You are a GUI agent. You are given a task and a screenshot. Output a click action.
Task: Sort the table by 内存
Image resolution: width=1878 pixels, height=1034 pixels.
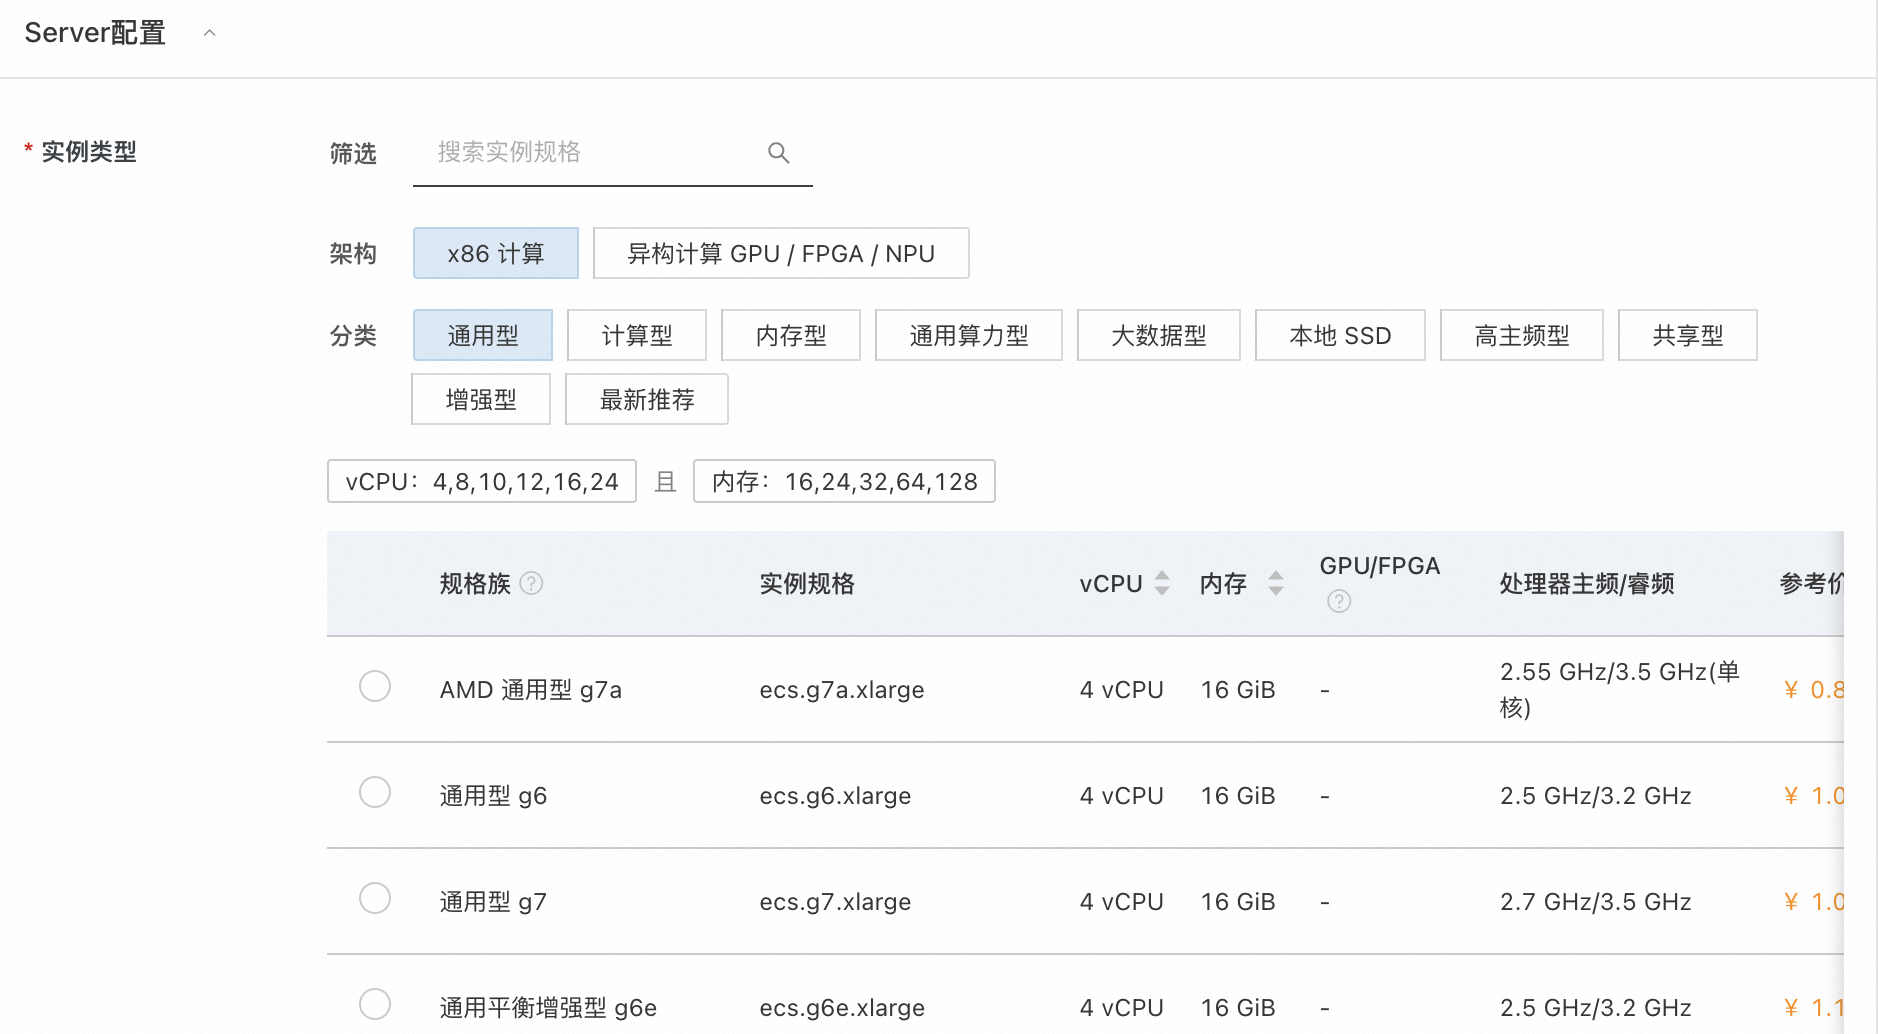[x=1276, y=583]
